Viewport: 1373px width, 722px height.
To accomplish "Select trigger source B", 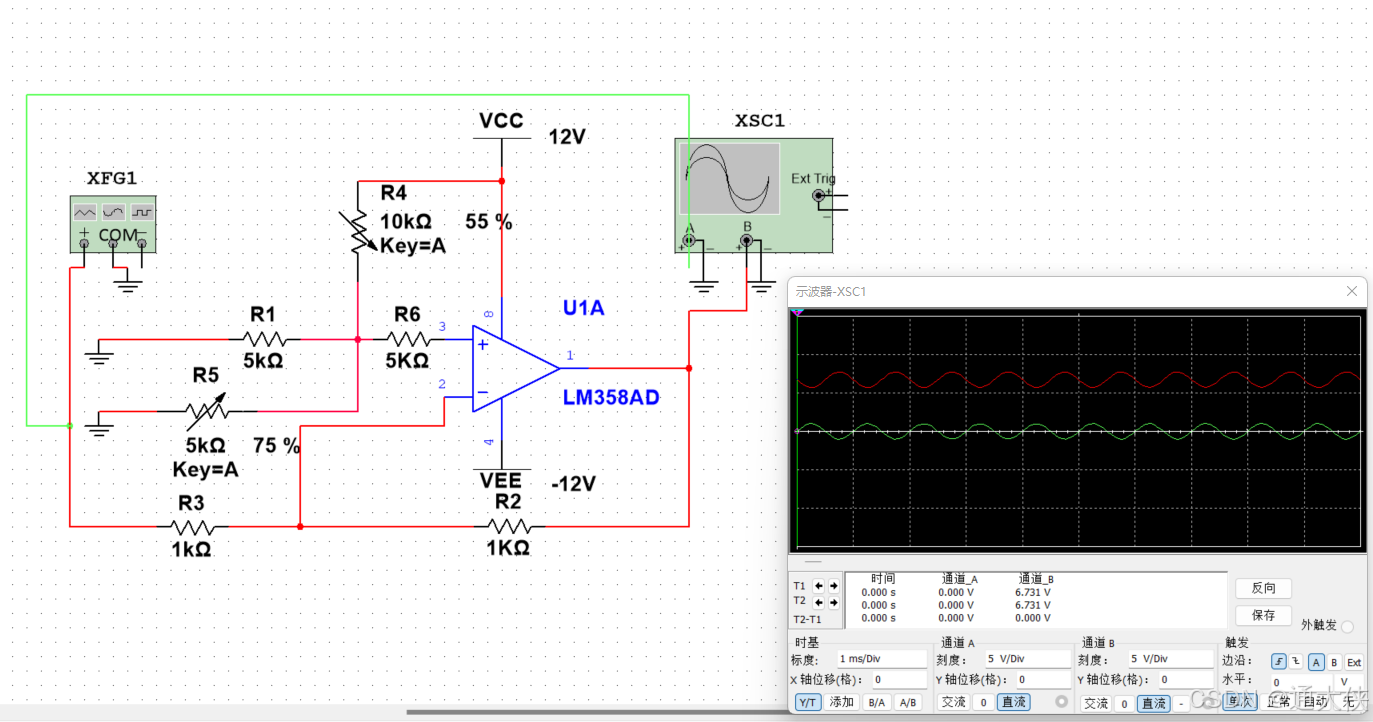I will click(1334, 662).
